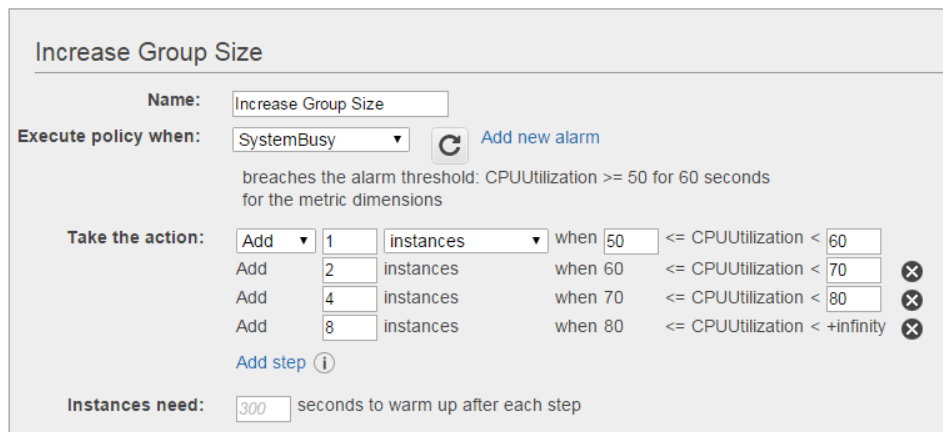Screen dimensions: 943x432
Task: Select the lower bound field showing 50
Action: (x=631, y=241)
